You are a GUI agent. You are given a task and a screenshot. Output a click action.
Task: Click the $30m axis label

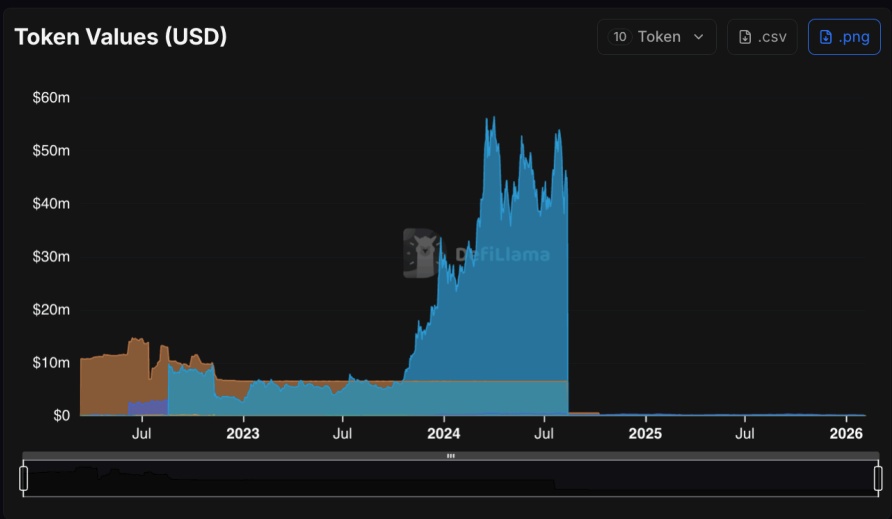[51, 257]
